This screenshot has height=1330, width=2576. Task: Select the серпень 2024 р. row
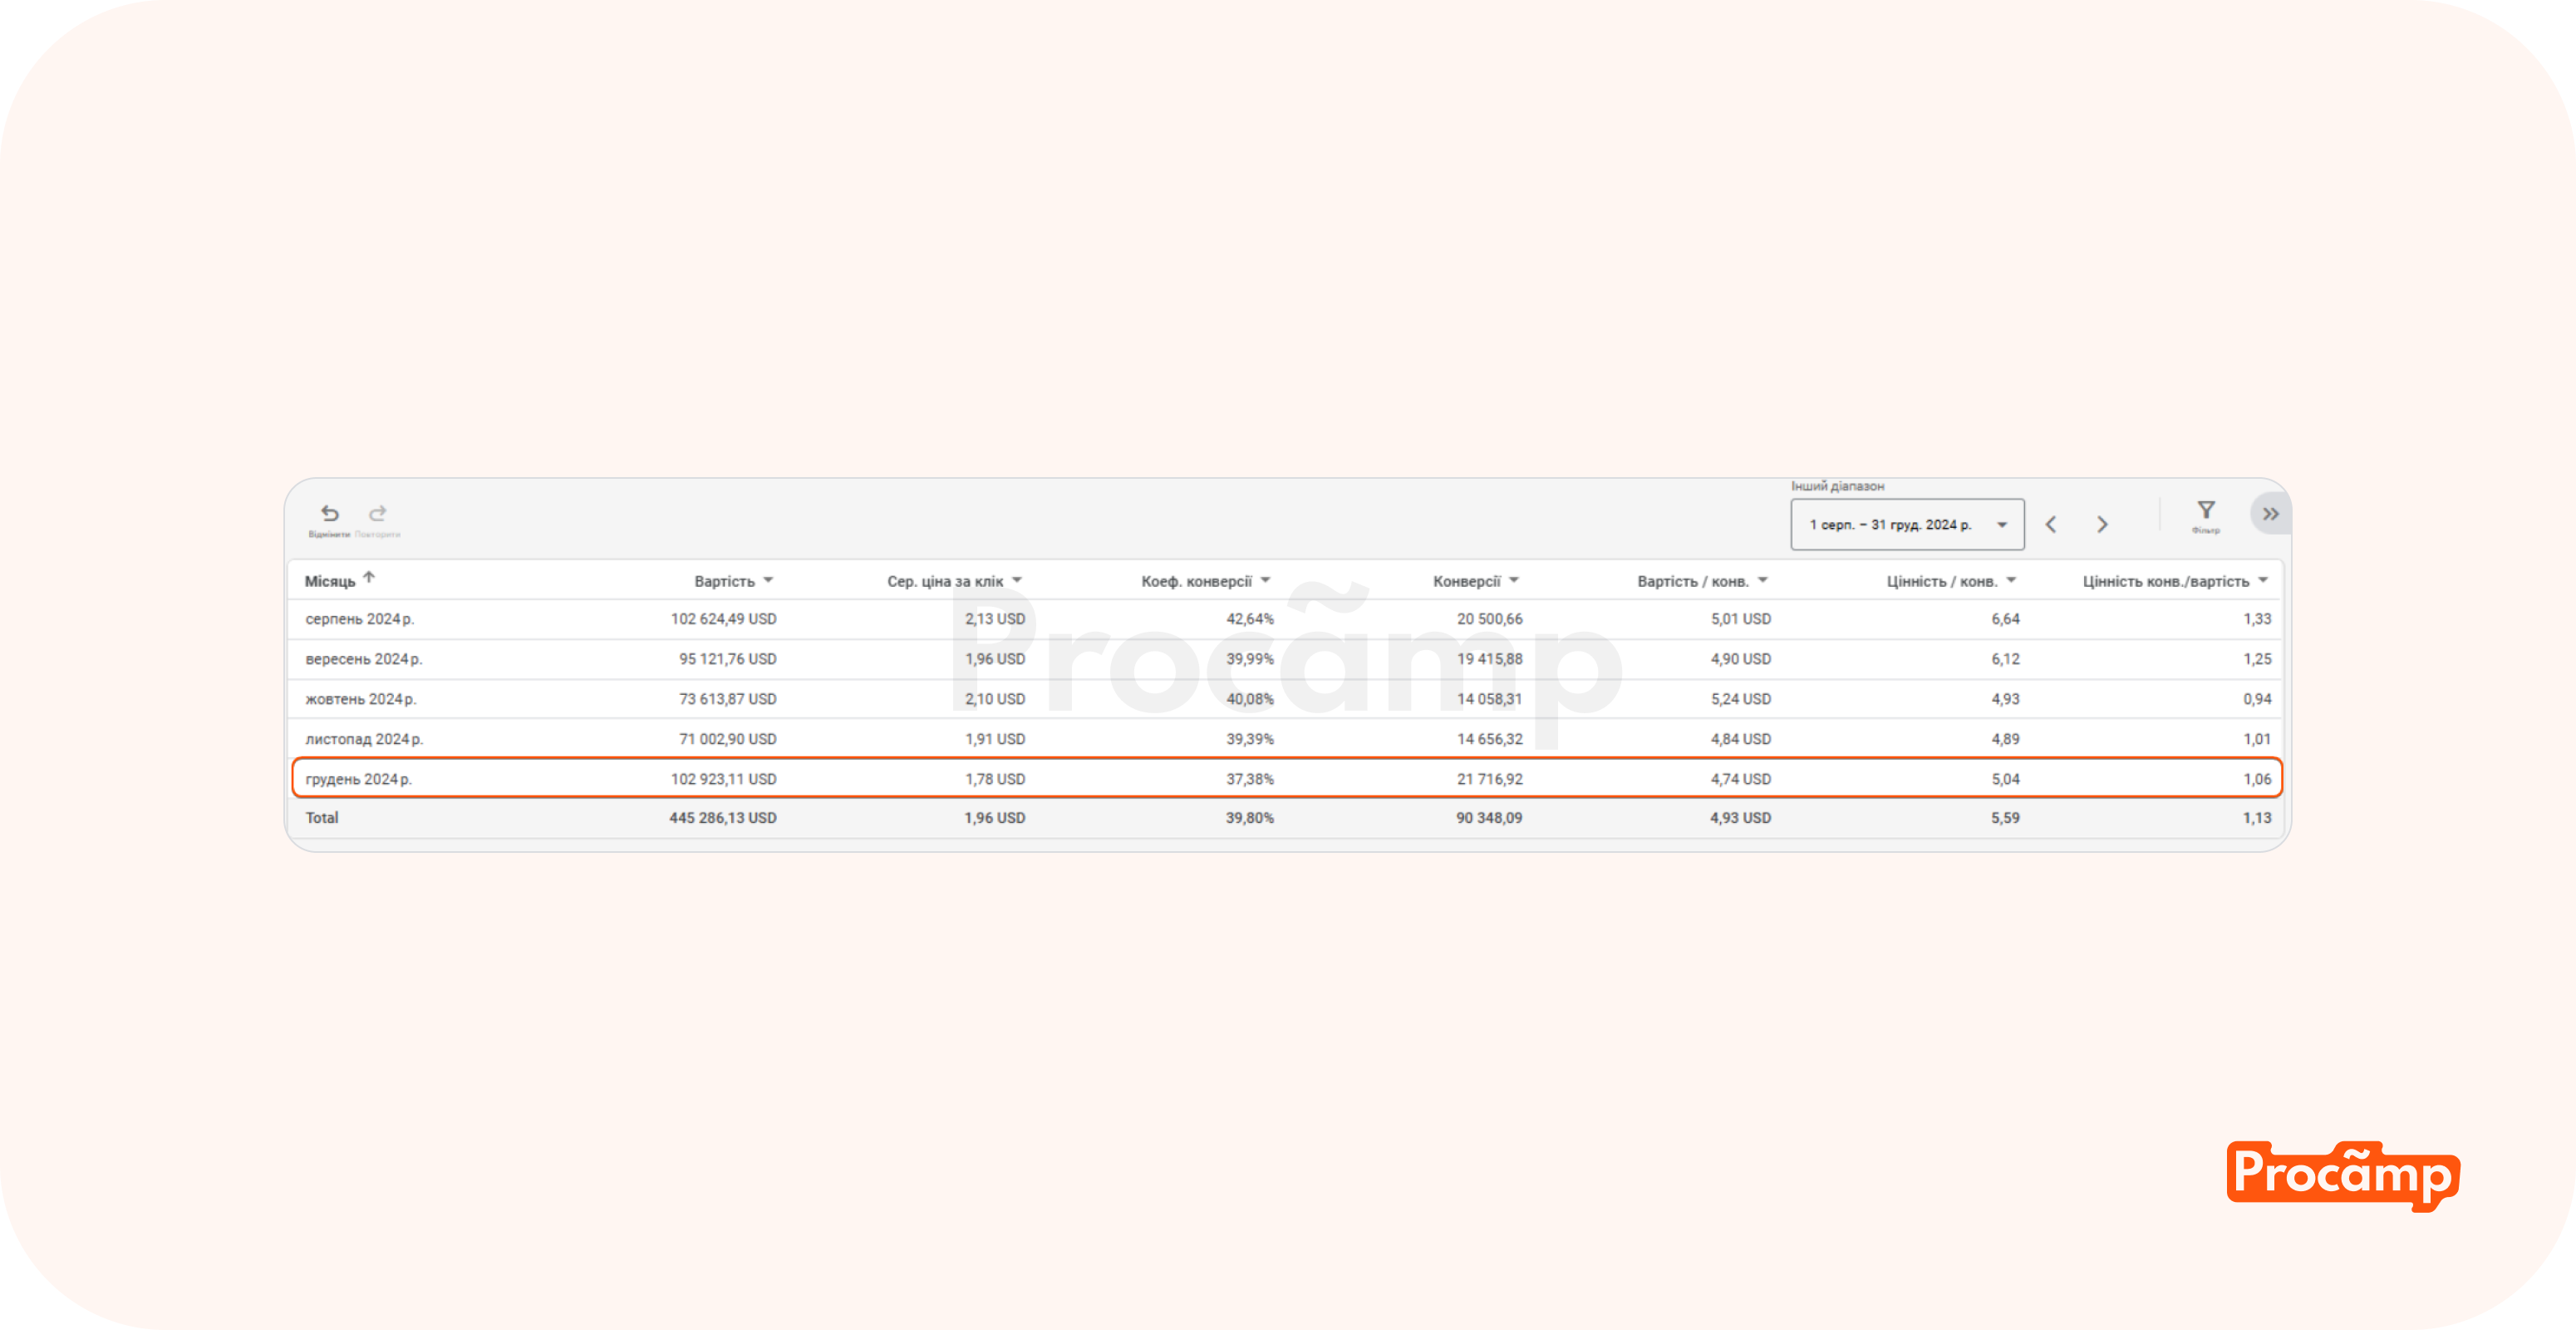pyautogui.click(x=359, y=619)
